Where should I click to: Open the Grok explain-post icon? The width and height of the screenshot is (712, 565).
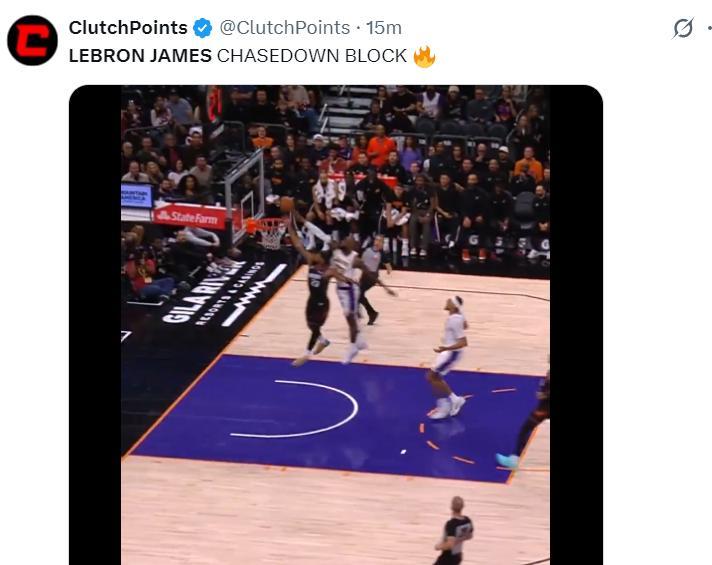click(x=683, y=28)
